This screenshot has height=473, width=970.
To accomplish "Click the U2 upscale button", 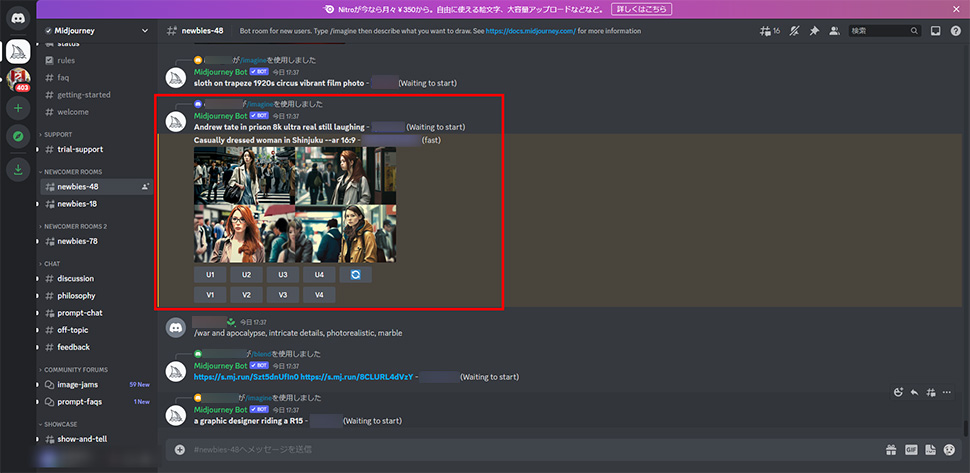I will 247,275.
